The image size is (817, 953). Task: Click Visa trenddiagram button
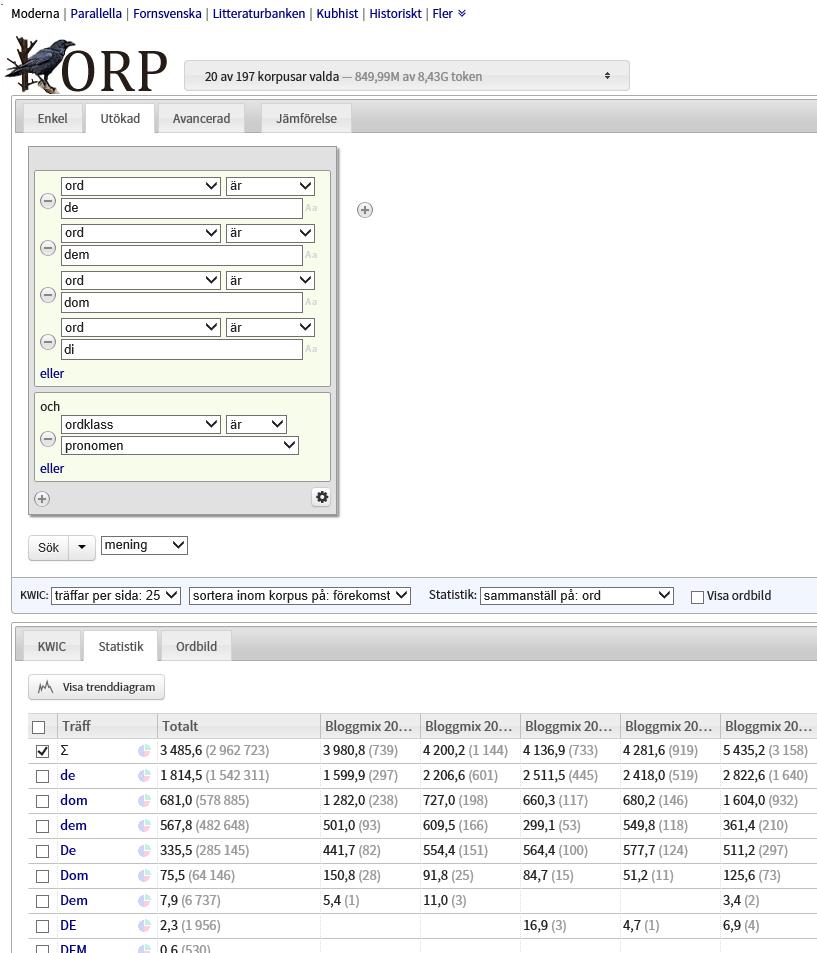pos(97,687)
